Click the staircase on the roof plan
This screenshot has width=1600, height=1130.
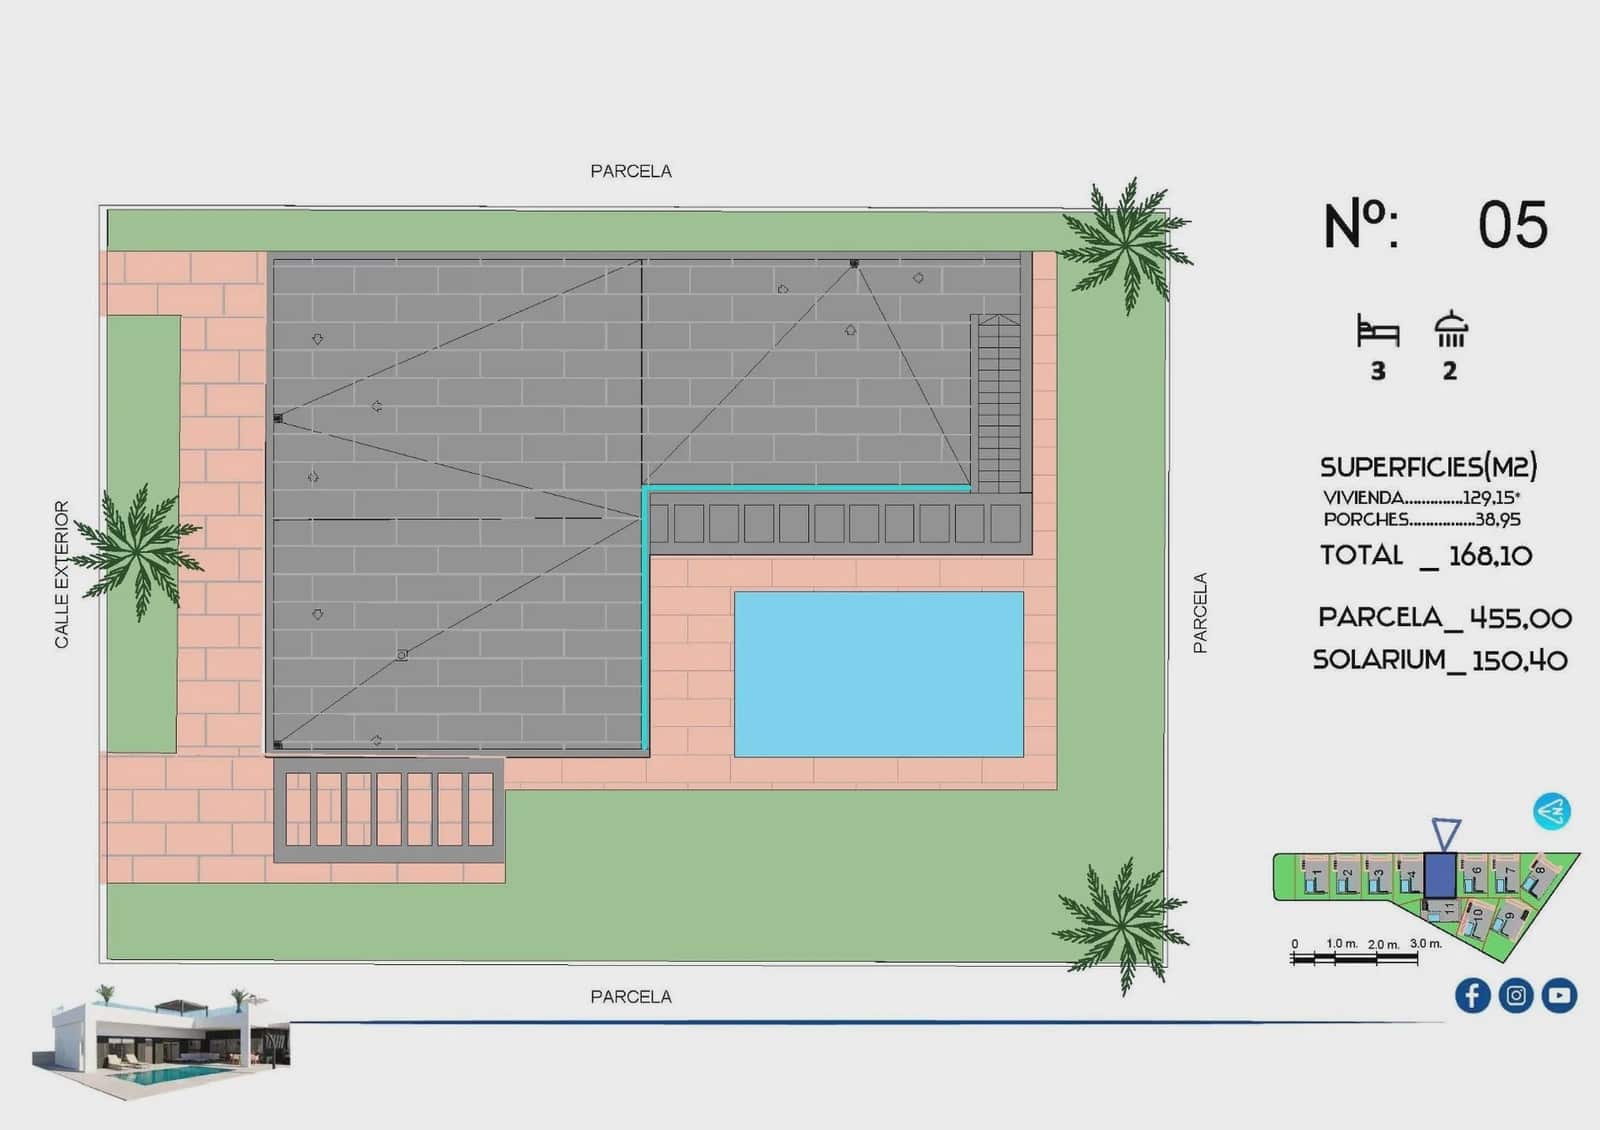coord(997,403)
